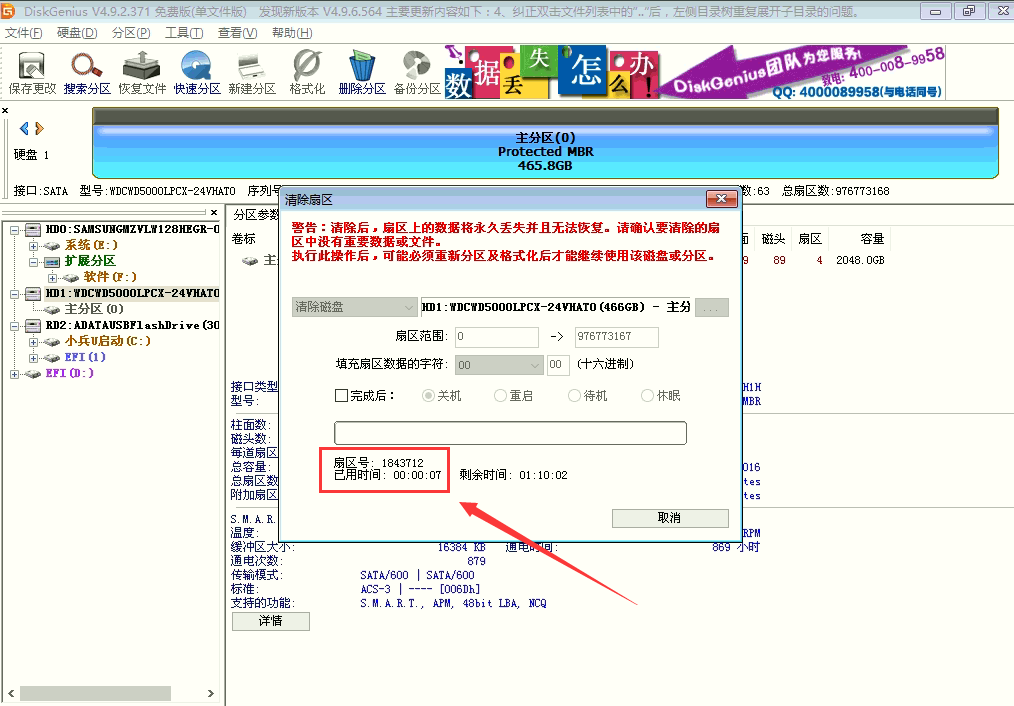Viewport: 1014px width, 706px height.
Task: Open the 工具(T) menu
Action: point(184,32)
